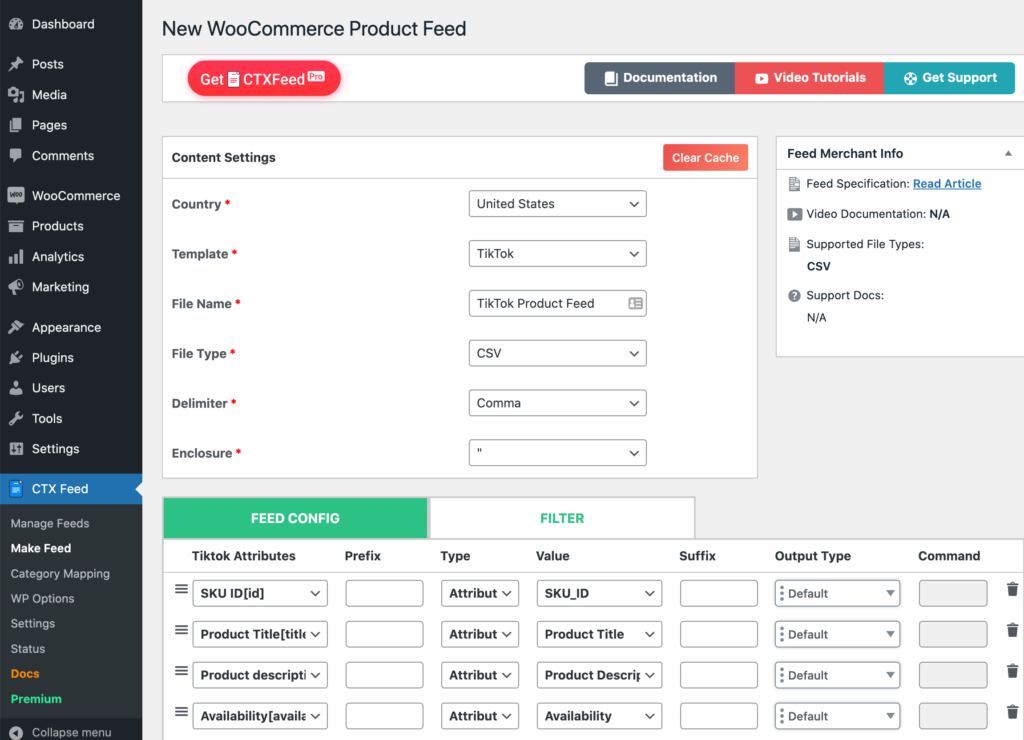Open the Type dropdown in Availability row
The height and width of the screenshot is (740, 1024).
point(479,716)
